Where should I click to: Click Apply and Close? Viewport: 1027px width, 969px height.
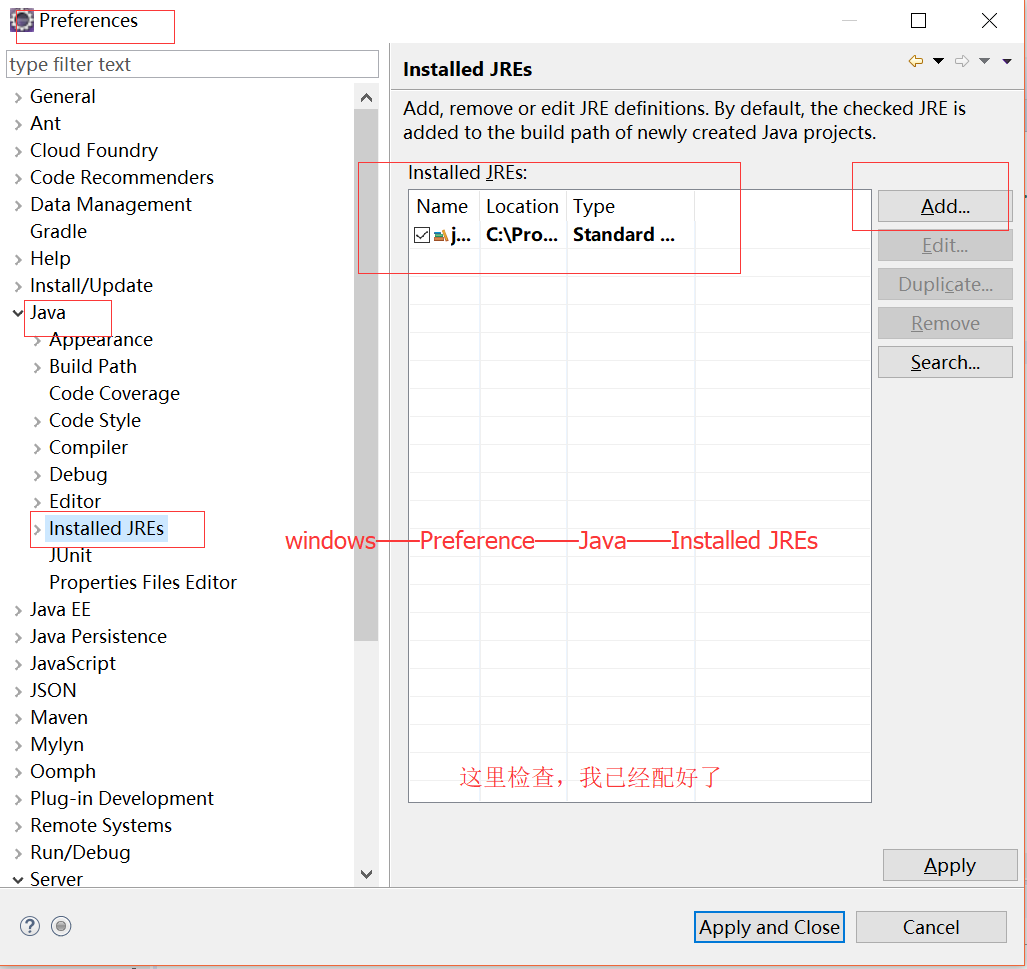(x=769, y=927)
